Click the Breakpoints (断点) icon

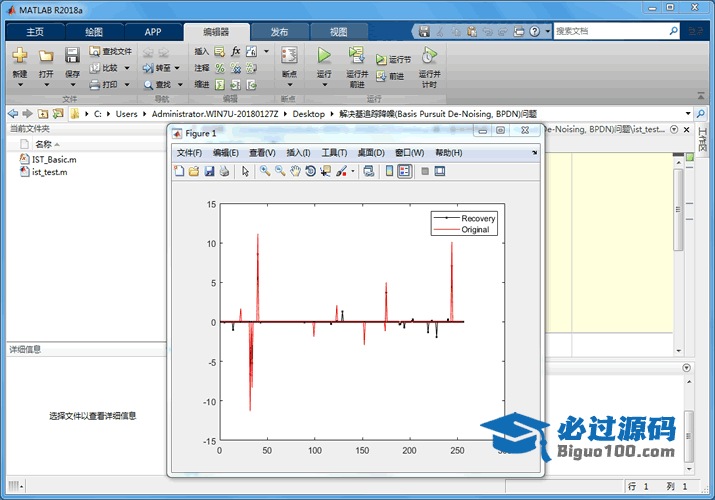[x=290, y=56]
